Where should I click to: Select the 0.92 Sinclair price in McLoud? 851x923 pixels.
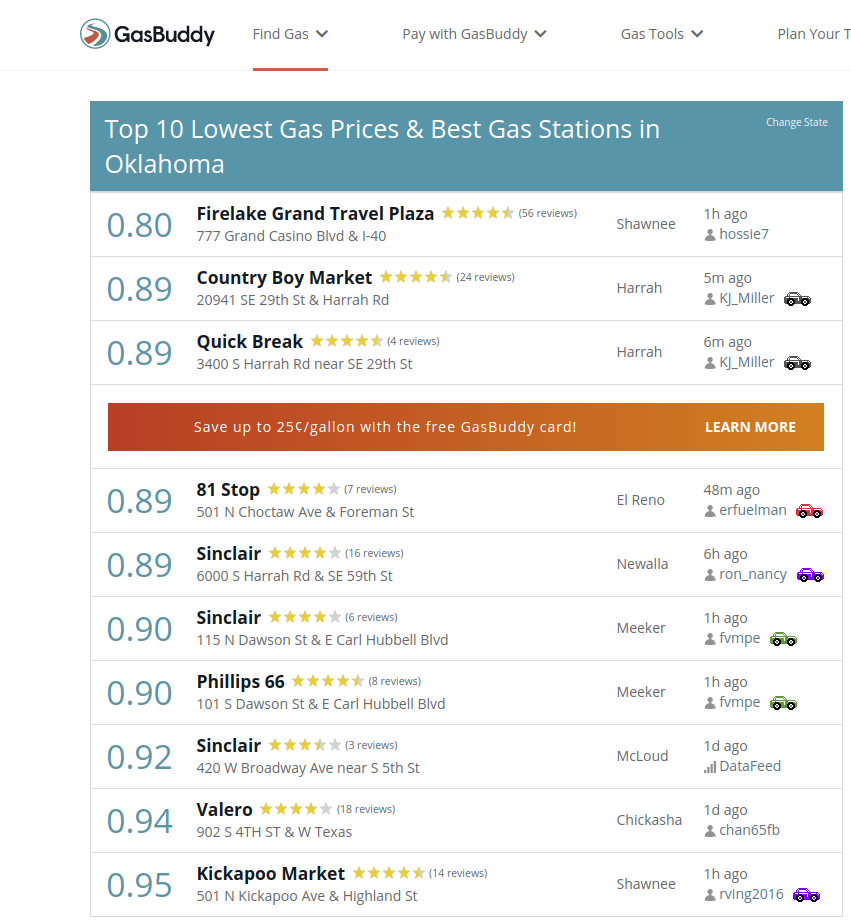(140, 757)
